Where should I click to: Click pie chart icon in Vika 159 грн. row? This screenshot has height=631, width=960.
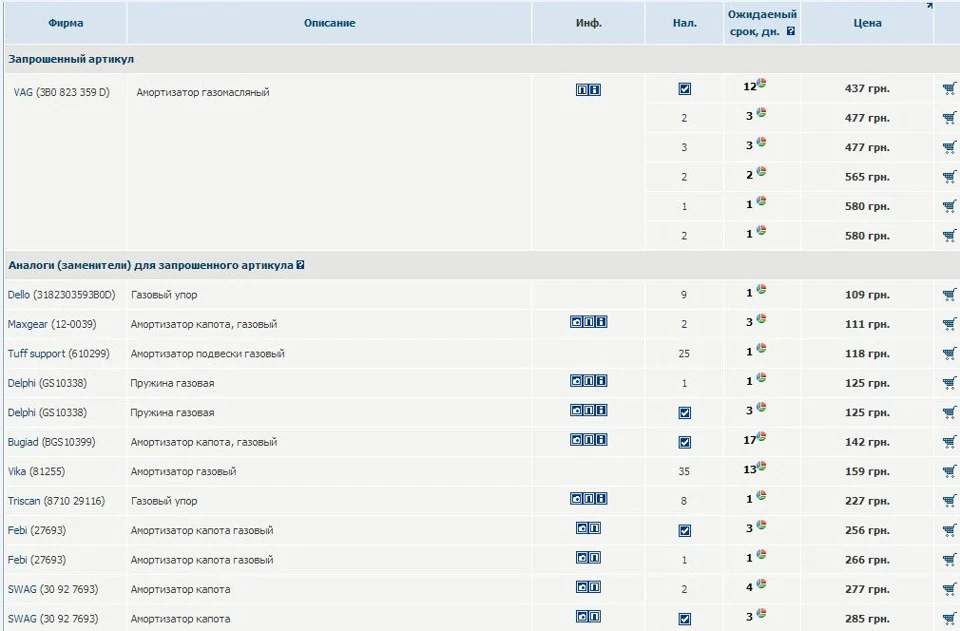[762, 466]
